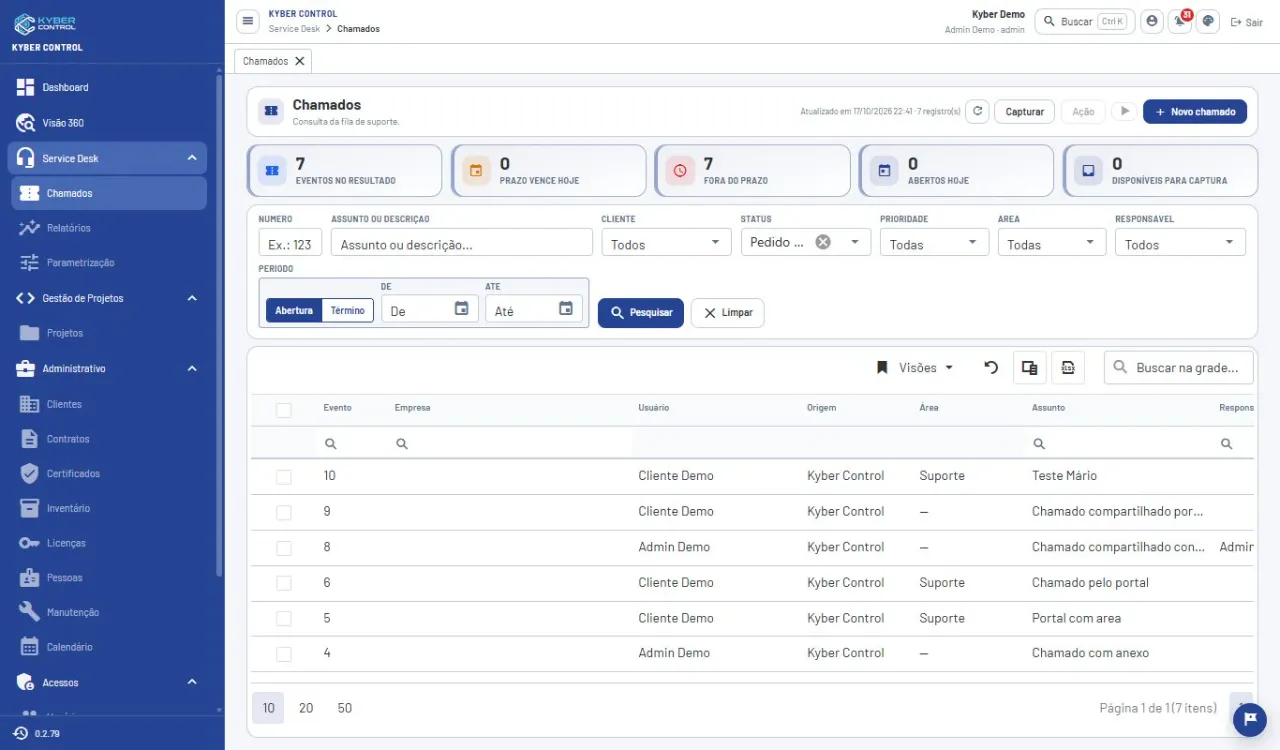Clear the Status filter with the X icon
The width and height of the screenshot is (1280, 750).
coord(823,242)
